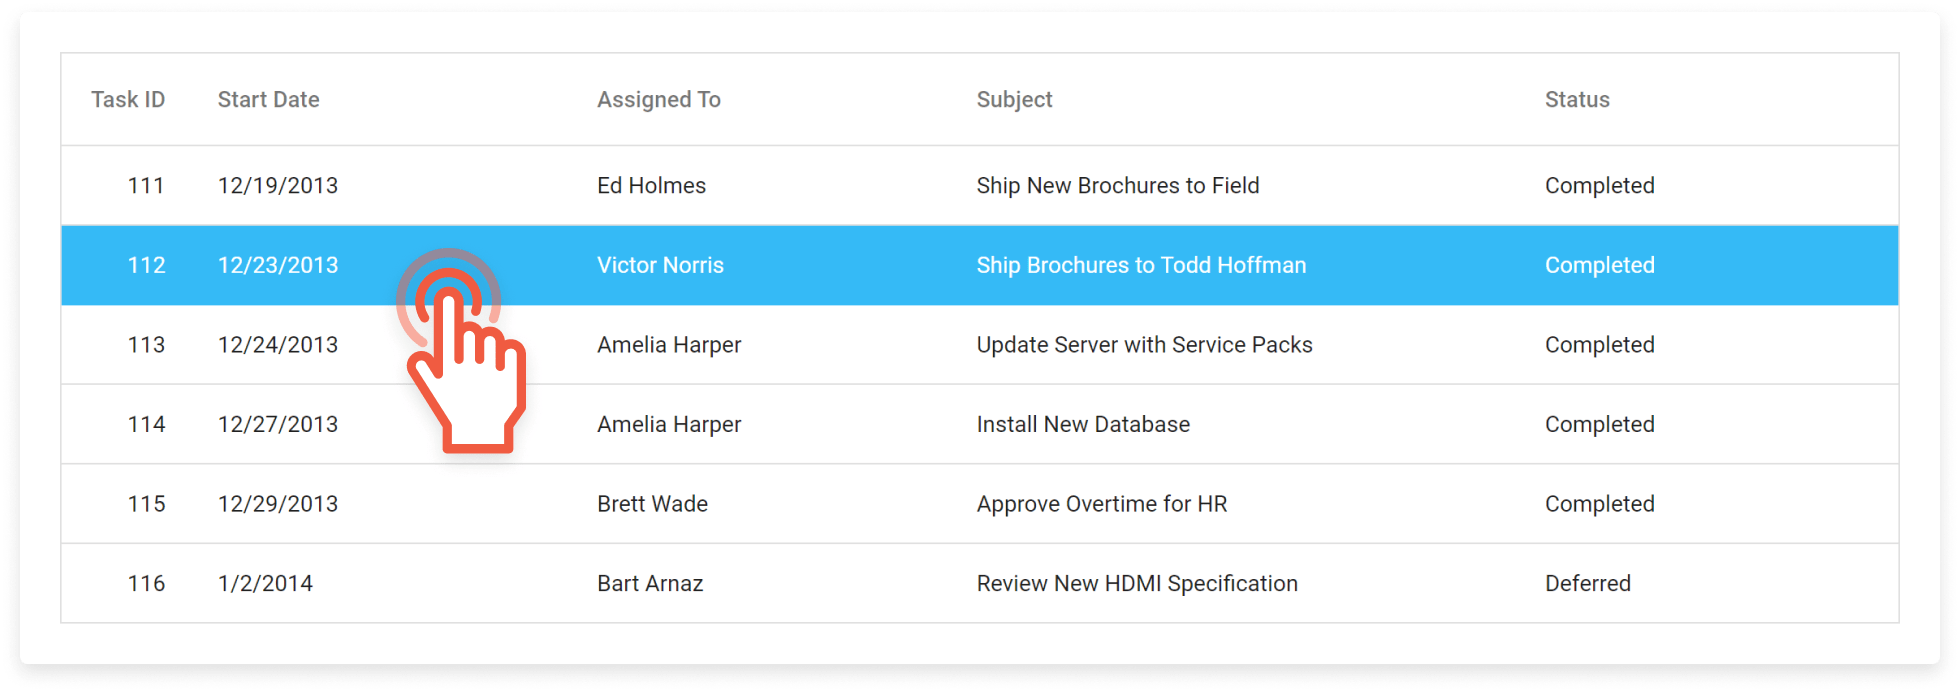
Task: Select the row with Task ID 113
Action: [146, 345]
